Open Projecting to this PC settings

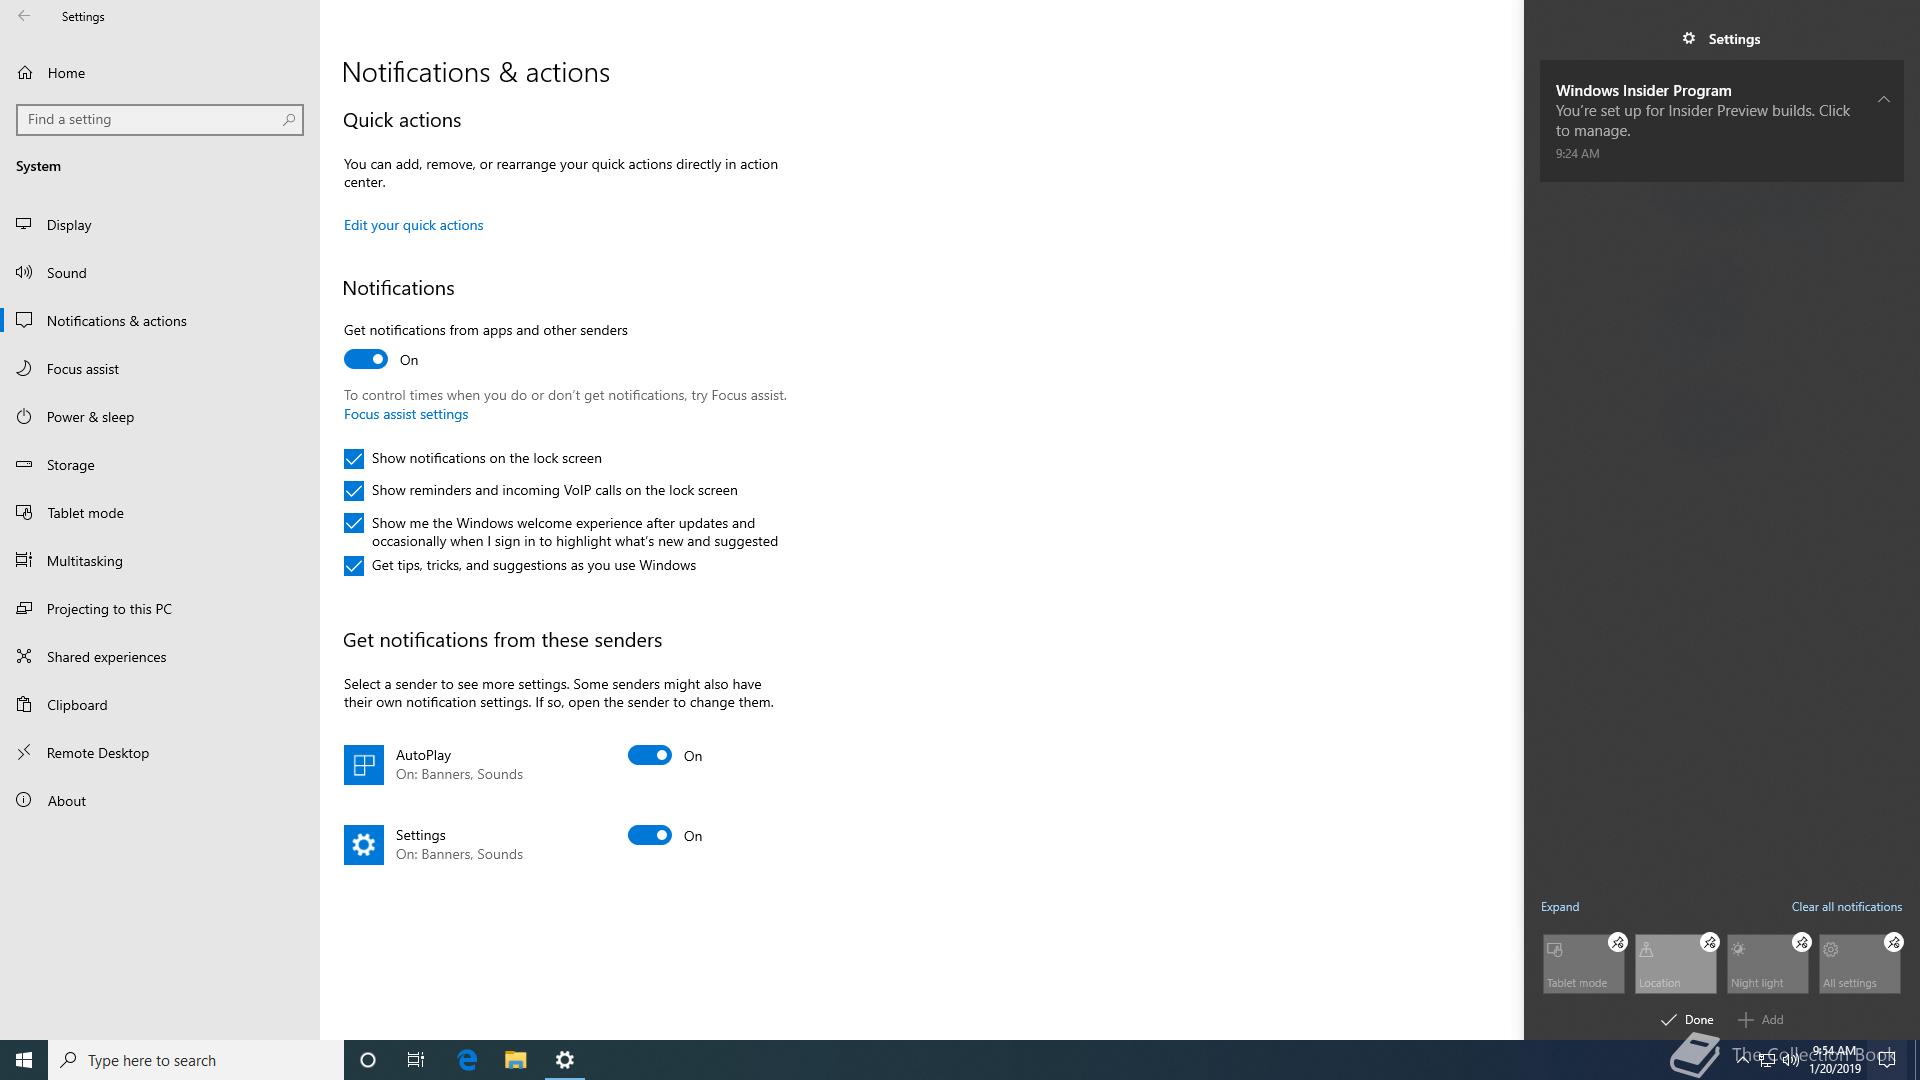[160, 609]
